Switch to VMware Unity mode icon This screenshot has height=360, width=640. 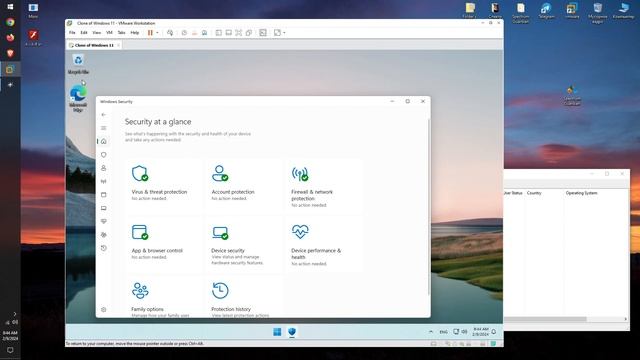(x=249, y=33)
